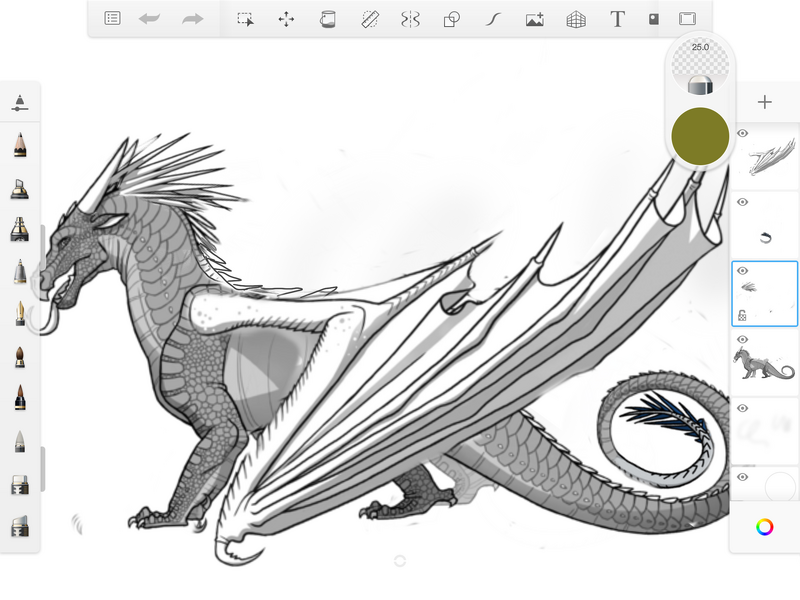Click the import image icon
Viewport: 800px width, 600px height.
pos(534,19)
